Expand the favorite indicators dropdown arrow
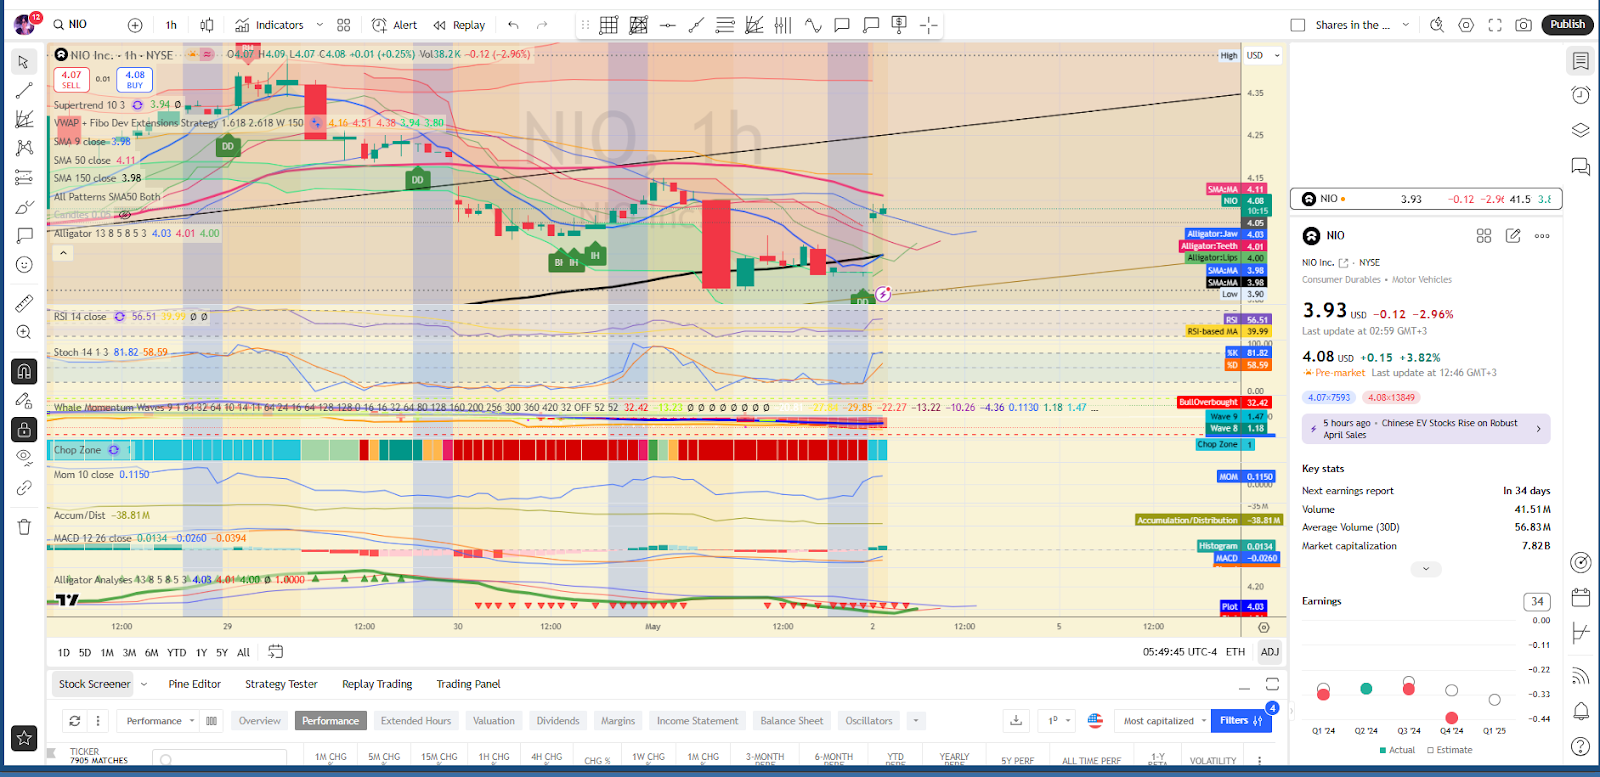The height and width of the screenshot is (777, 1600). pos(320,25)
